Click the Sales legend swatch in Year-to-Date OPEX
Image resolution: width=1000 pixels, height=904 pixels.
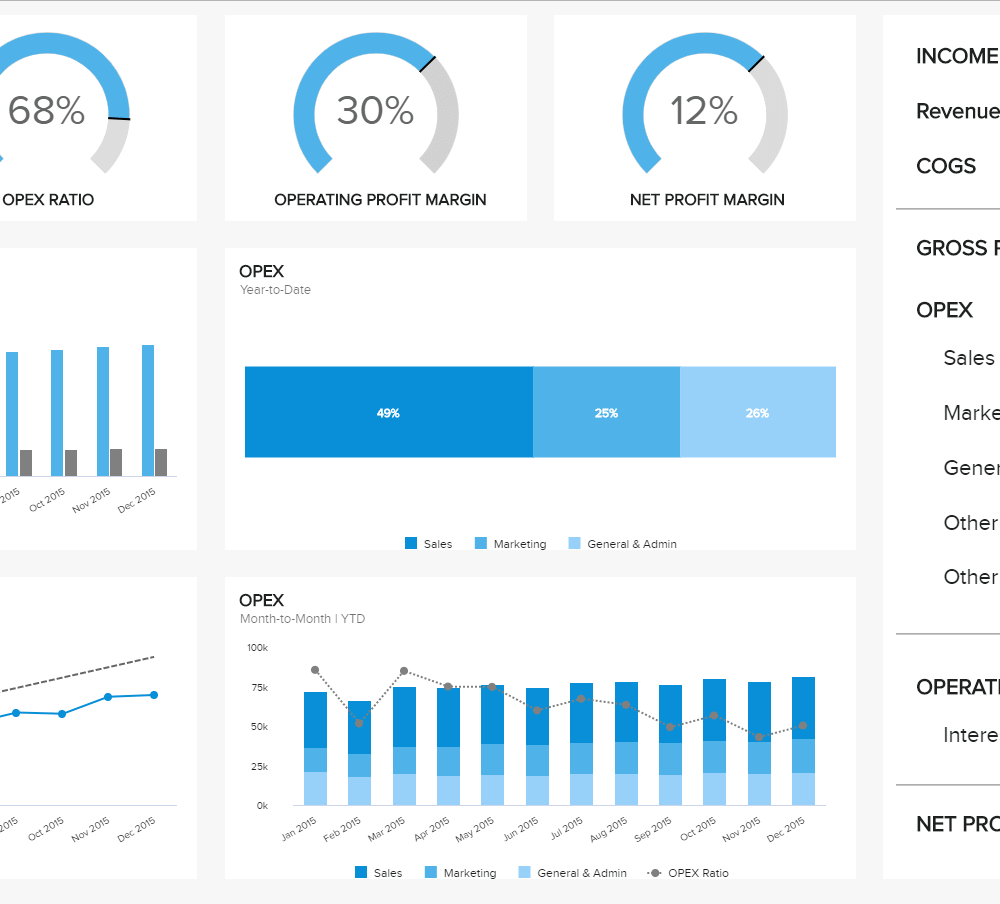[411, 544]
